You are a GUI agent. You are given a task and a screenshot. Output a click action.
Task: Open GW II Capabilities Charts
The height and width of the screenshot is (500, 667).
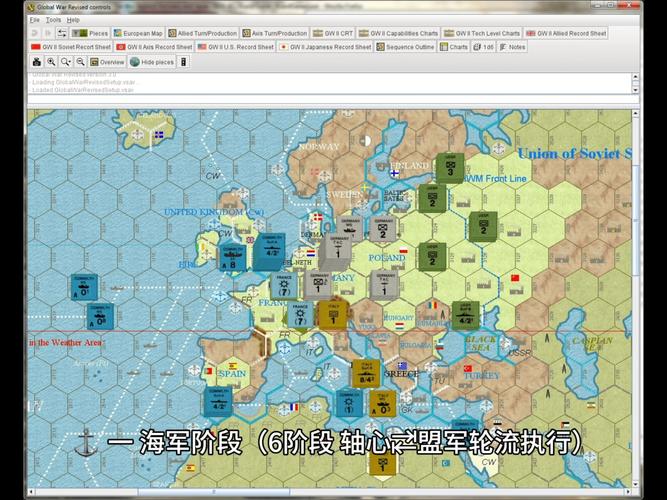(398, 33)
